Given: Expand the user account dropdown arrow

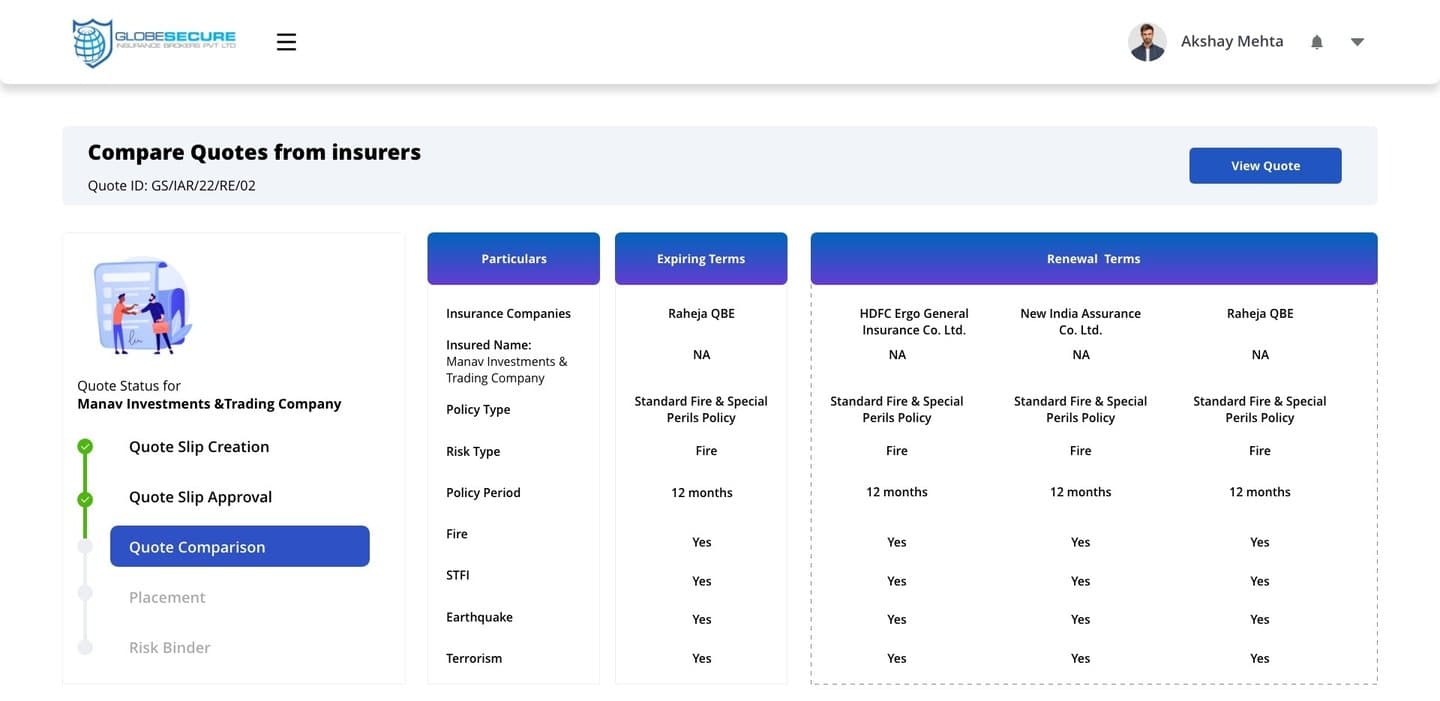Looking at the screenshot, I should tap(1357, 42).
